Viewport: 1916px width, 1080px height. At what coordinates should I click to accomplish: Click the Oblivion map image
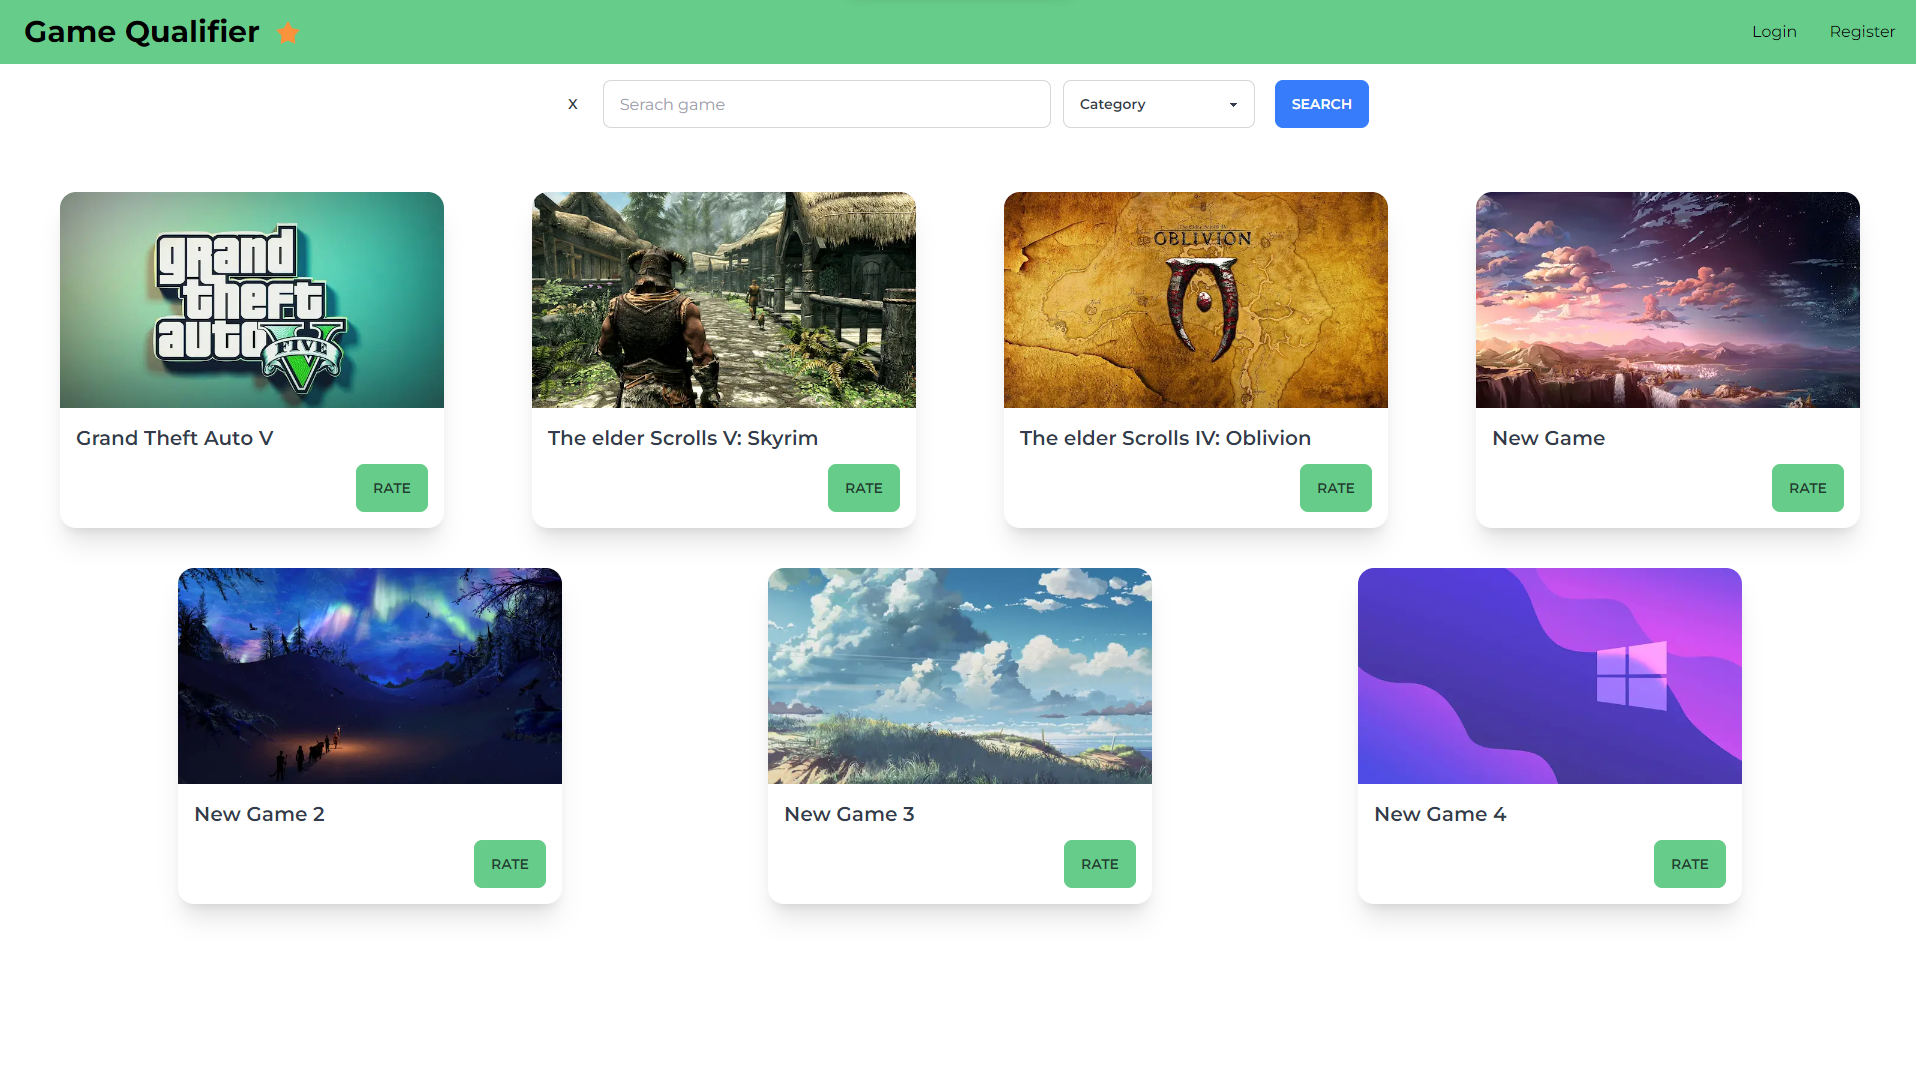tap(1195, 300)
